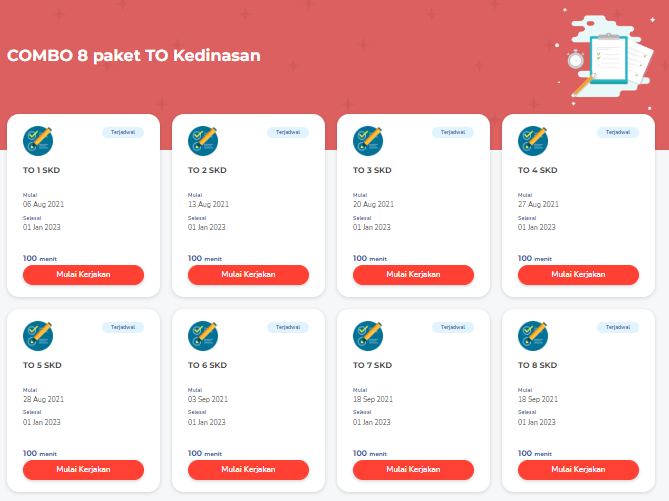Start TO 1 SKD with Mulai Kerjakan
669x501 pixels.
point(83,275)
